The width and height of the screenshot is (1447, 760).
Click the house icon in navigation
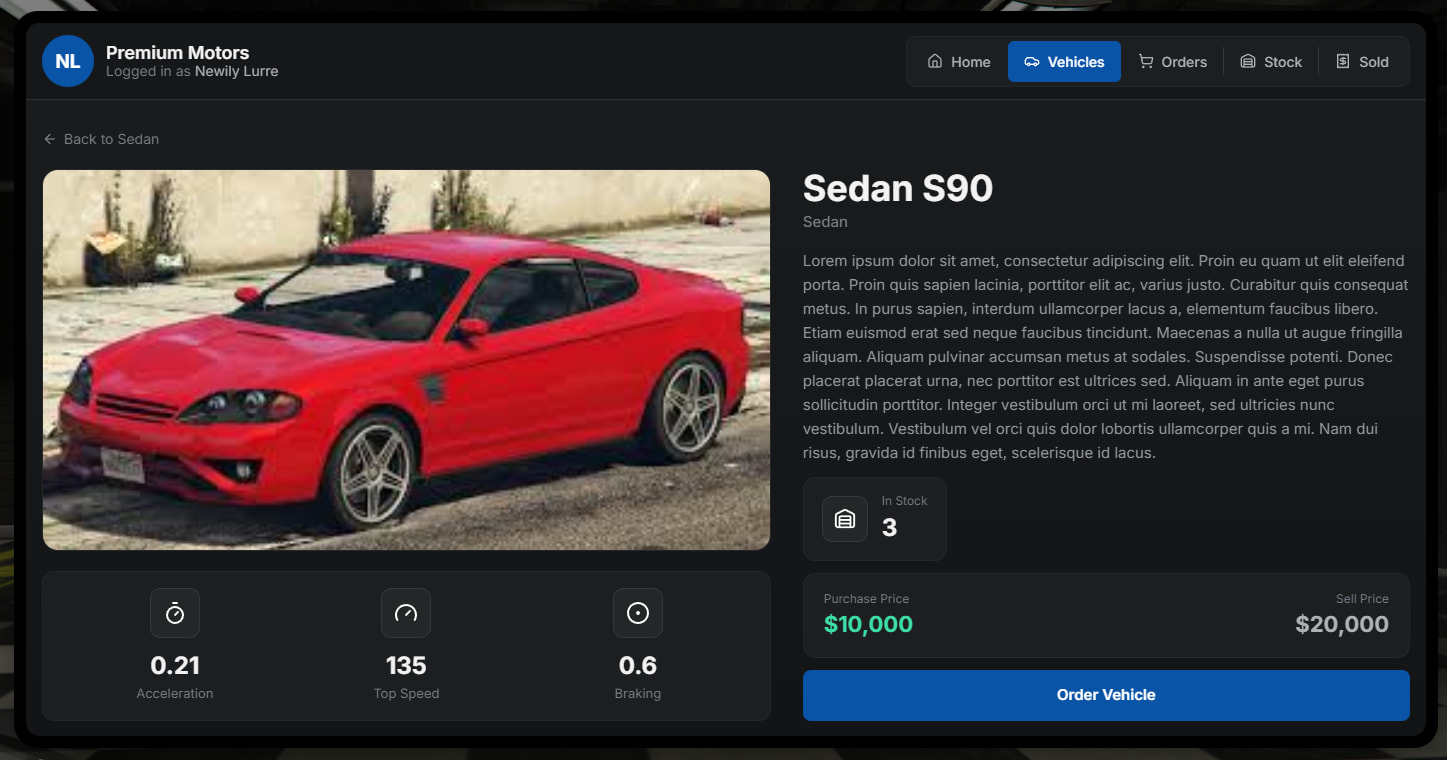point(935,61)
